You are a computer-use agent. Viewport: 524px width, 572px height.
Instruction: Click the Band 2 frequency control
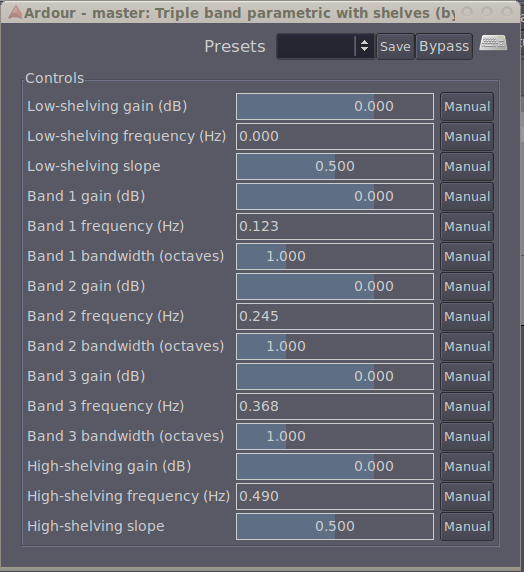335,316
